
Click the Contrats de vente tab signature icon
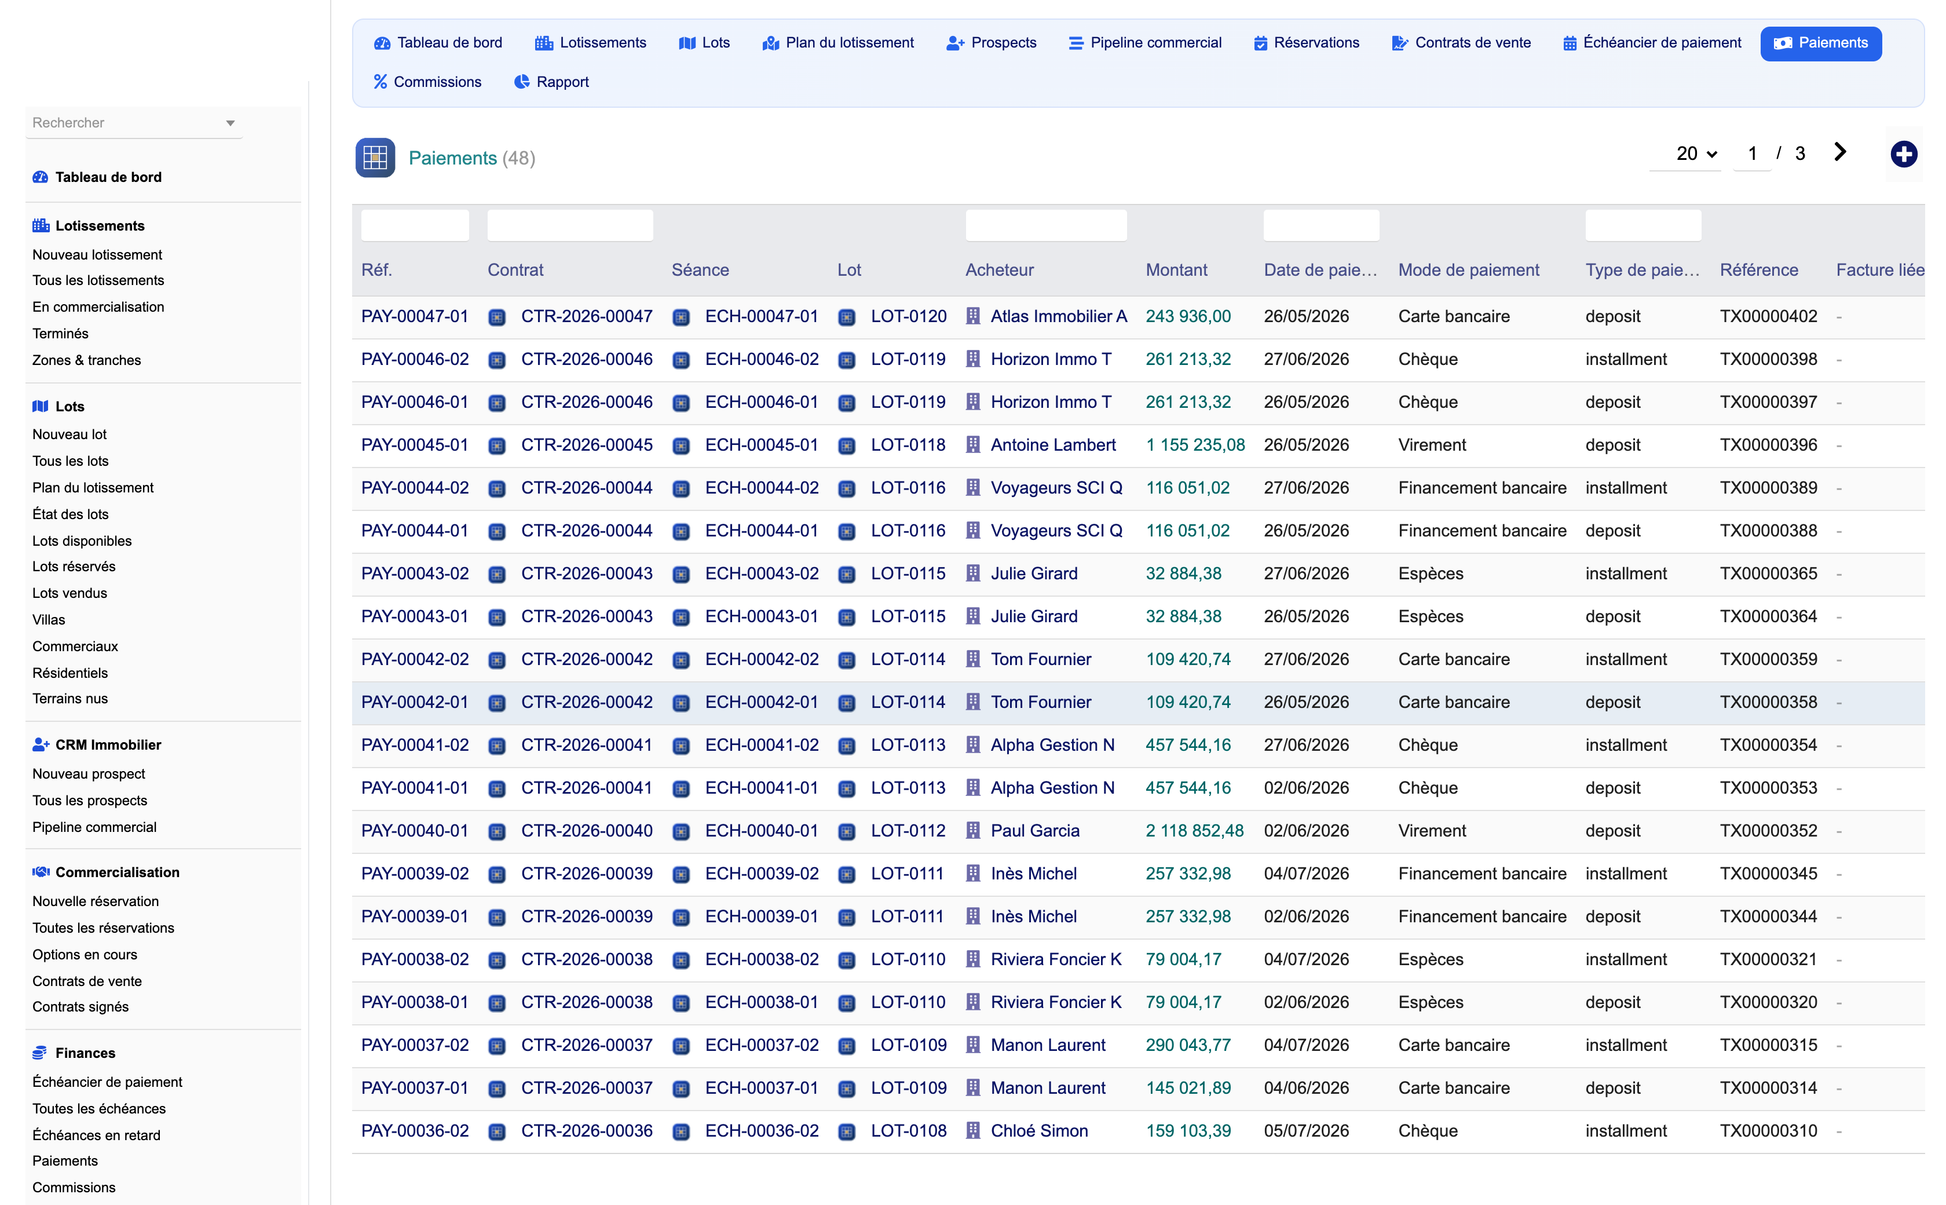pos(1399,43)
